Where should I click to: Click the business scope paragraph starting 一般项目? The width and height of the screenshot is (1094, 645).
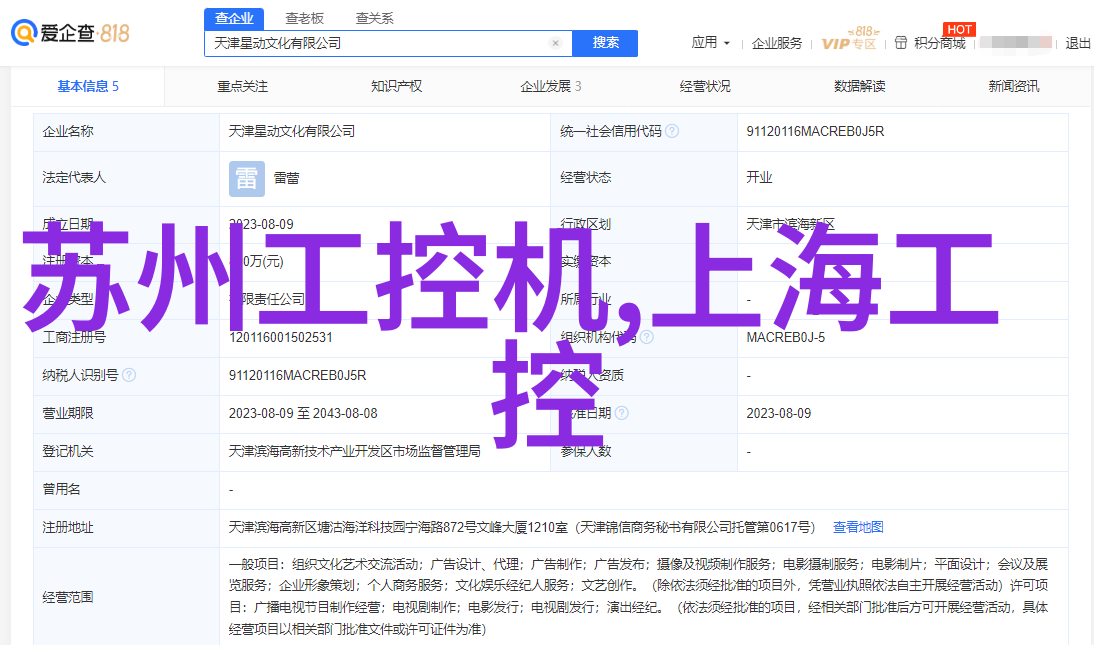coord(638,597)
